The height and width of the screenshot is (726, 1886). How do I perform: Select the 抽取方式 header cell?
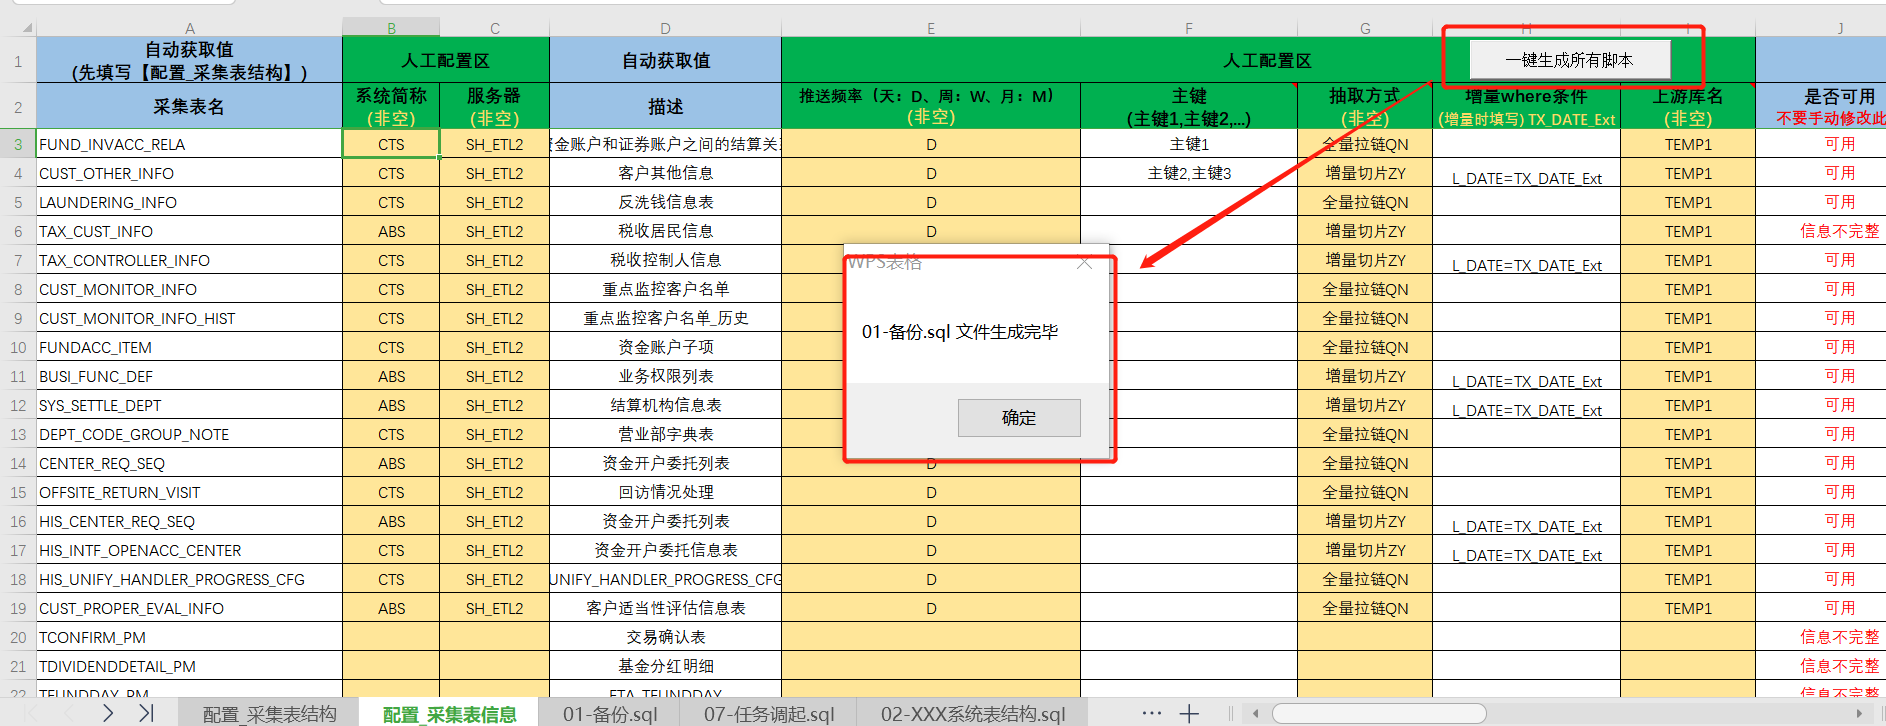(1365, 106)
